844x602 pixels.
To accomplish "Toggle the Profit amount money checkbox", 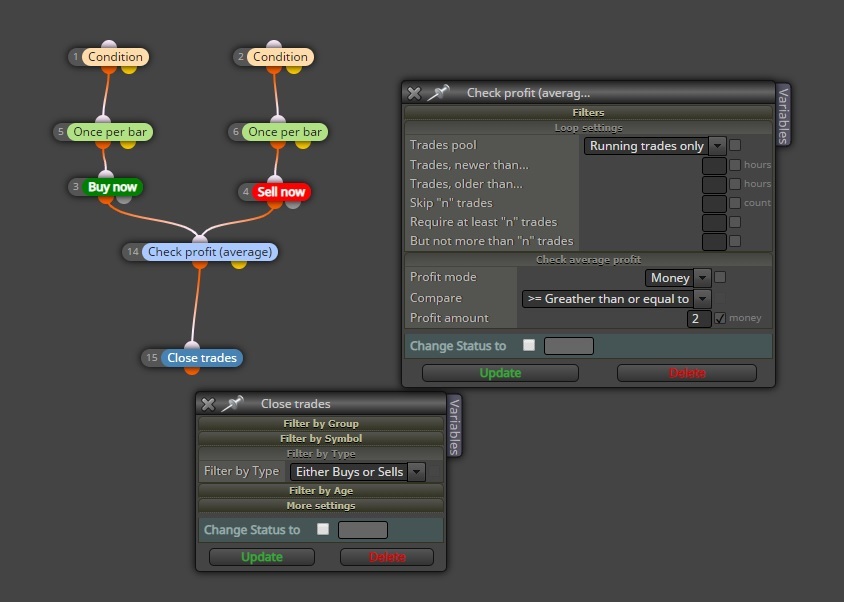I will point(720,319).
